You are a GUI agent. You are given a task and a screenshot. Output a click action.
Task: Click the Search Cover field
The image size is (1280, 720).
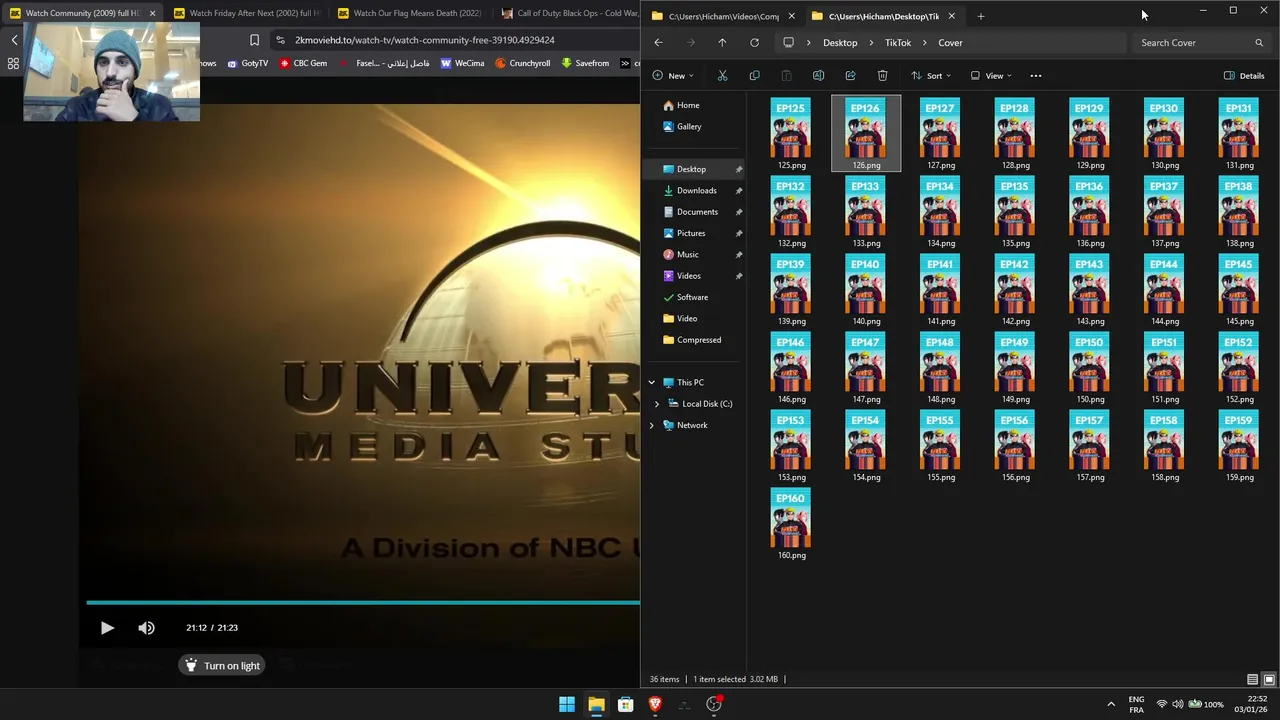click(1203, 43)
